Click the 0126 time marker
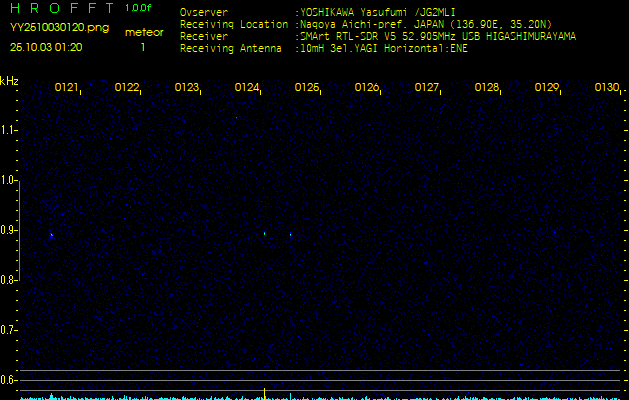Screen dimensions: 629x400 [367, 87]
